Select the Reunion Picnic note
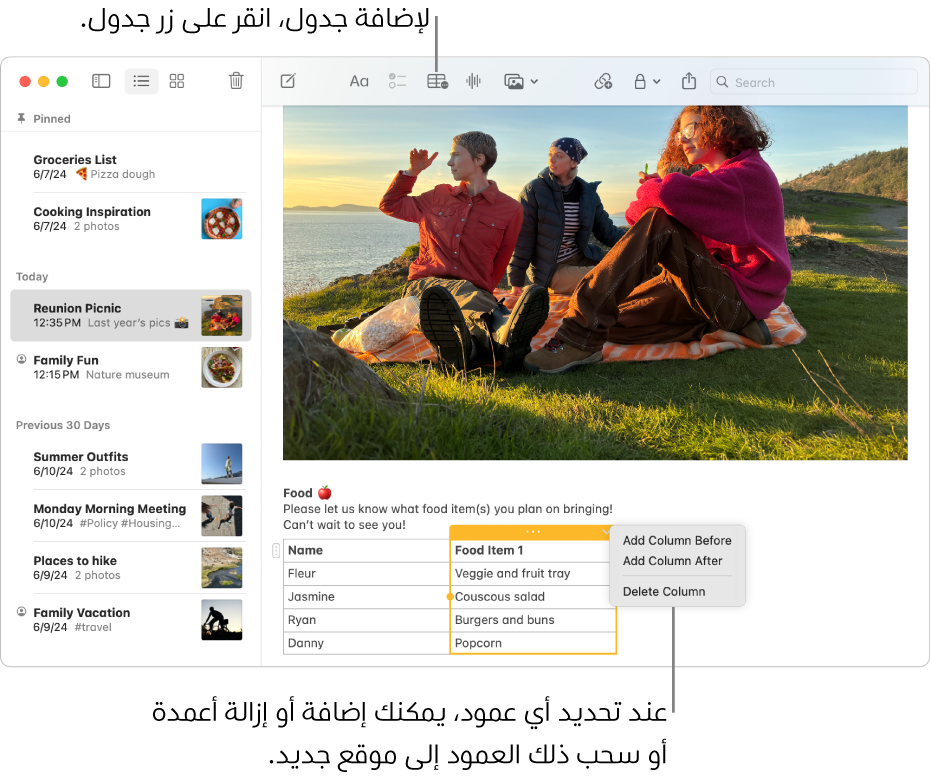The width and height of the screenshot is (931, 782). click(131, 315)
